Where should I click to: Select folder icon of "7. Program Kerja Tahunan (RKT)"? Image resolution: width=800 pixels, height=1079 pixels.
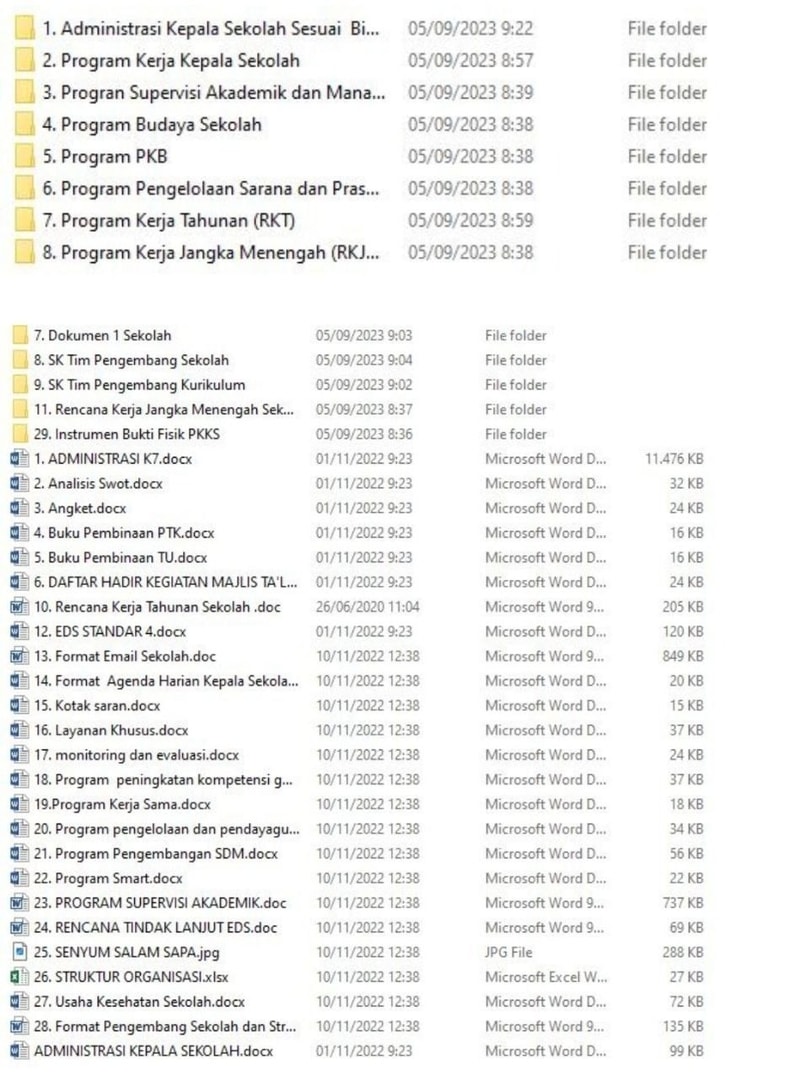click(x=25, y=220)
